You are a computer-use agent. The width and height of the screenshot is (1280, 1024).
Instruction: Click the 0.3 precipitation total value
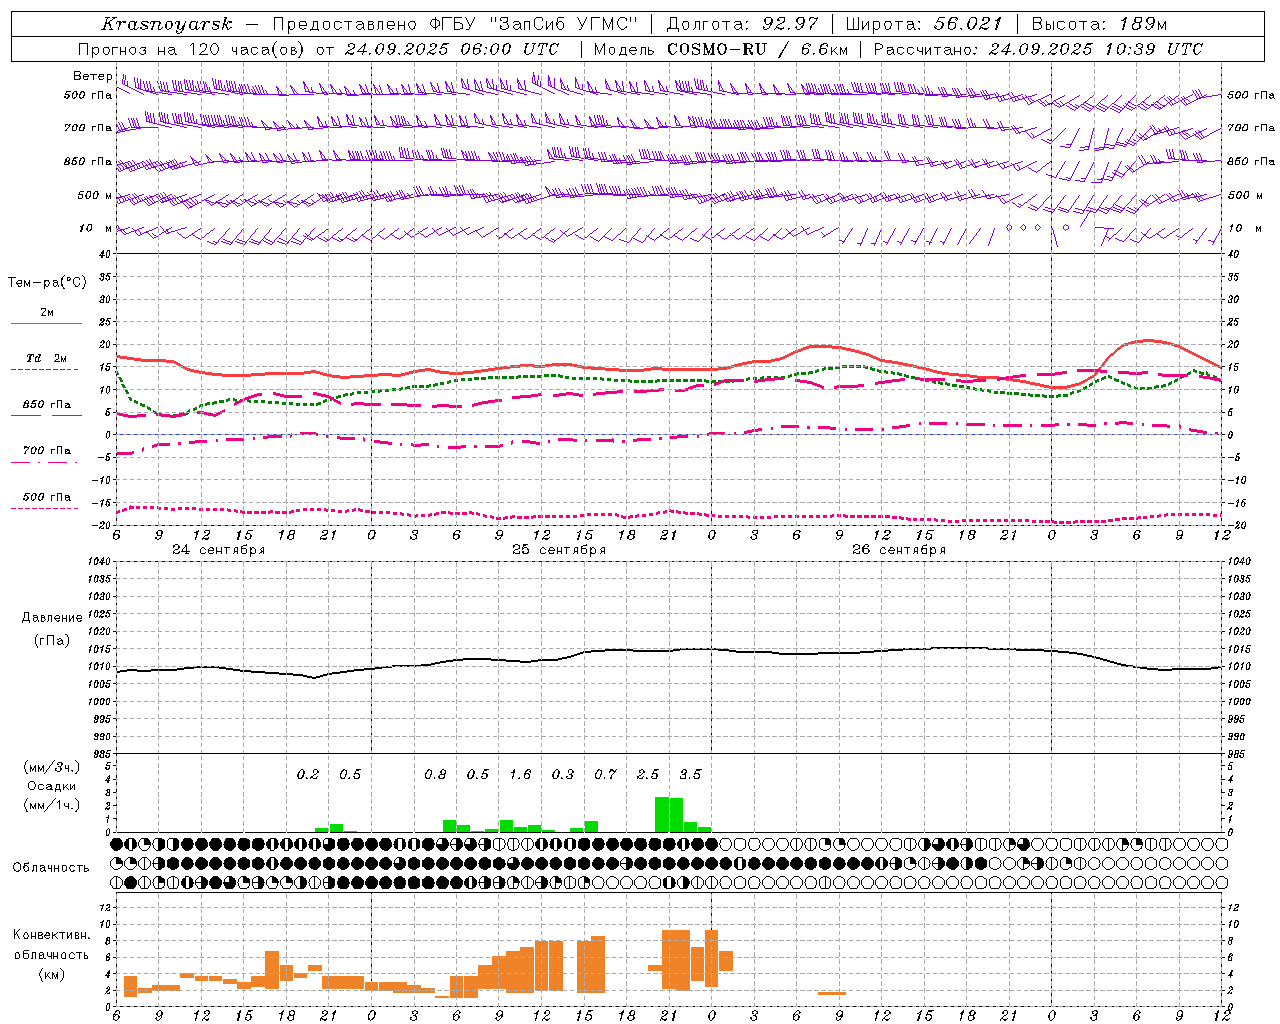point(563,774)
